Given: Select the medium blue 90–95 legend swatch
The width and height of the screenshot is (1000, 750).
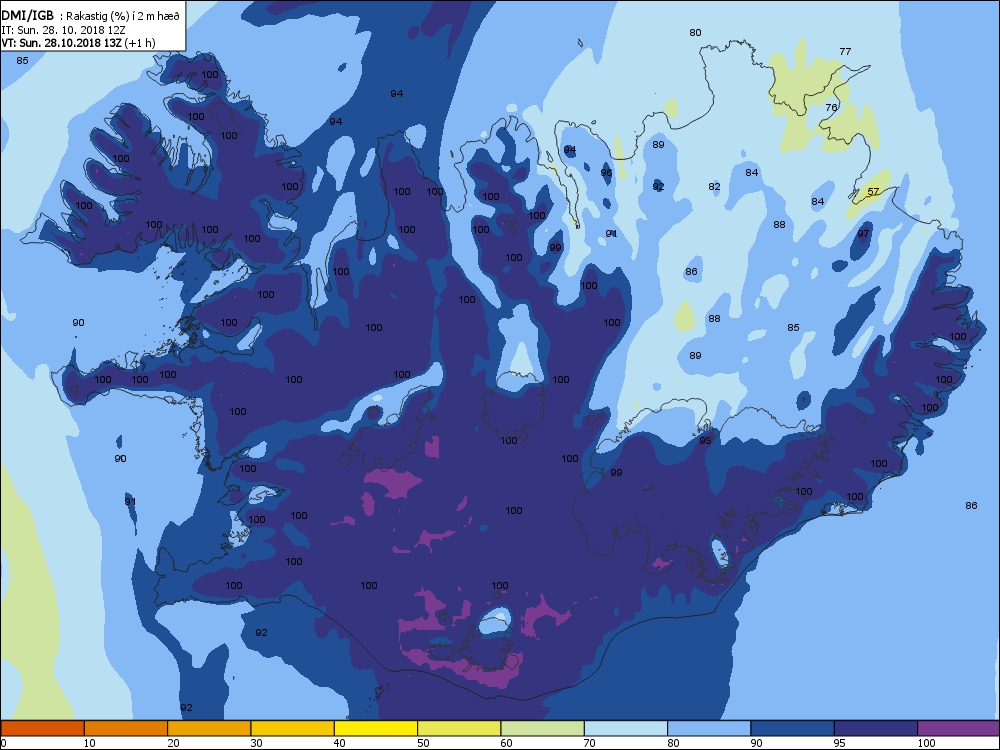Looking at the screenshot, I should 793,728.
